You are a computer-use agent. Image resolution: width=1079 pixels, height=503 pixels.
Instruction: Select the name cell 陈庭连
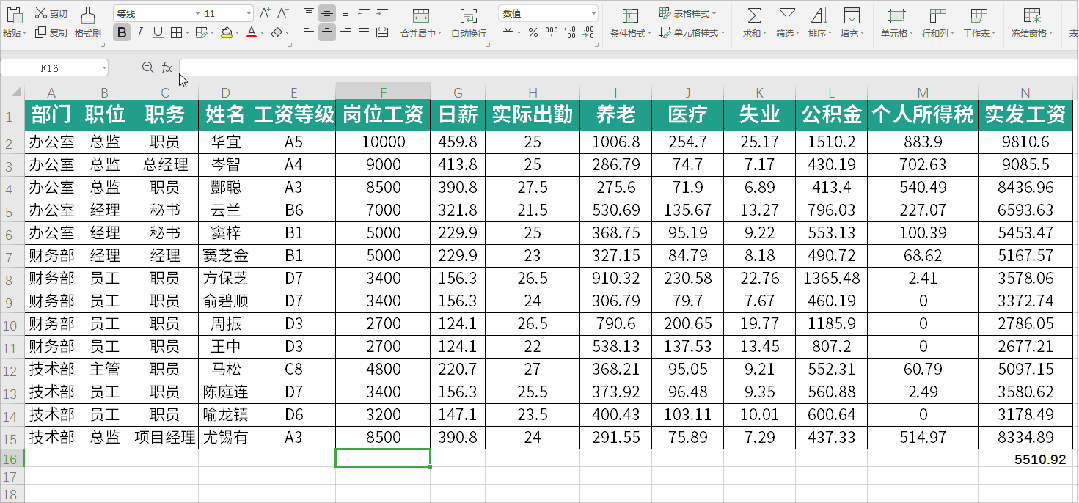[x=226, y=392]
